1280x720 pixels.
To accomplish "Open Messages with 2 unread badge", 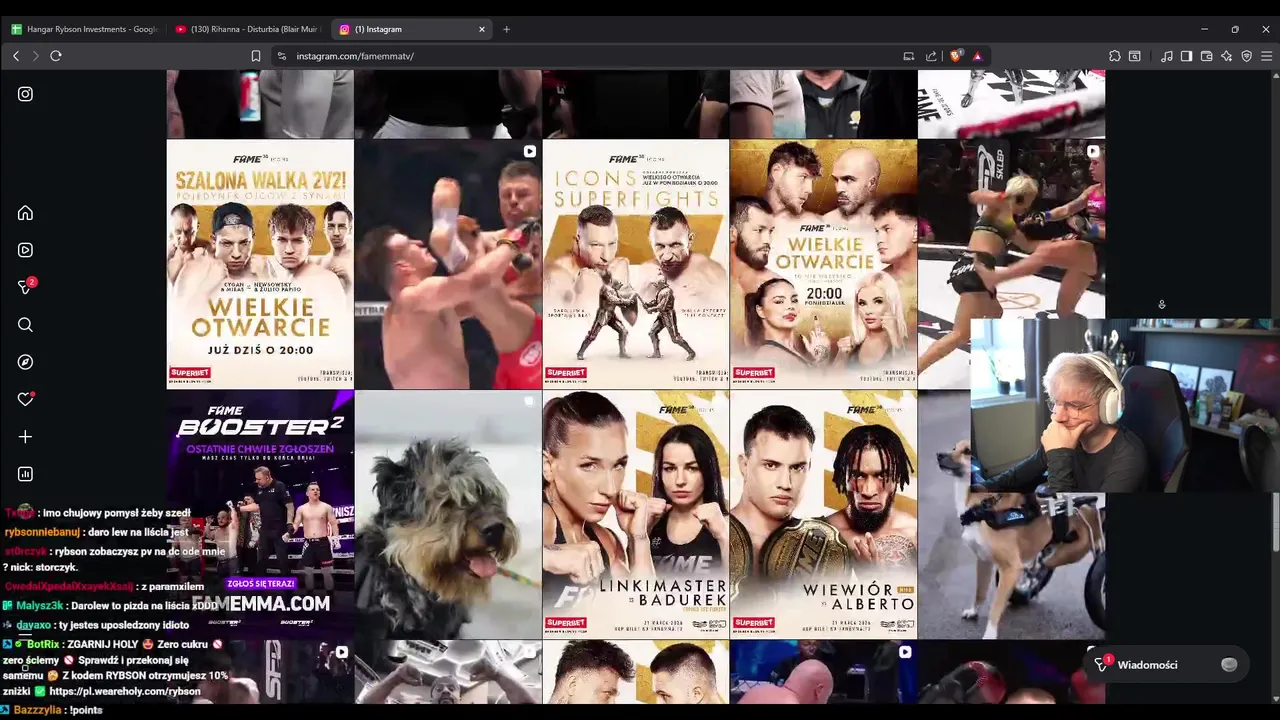I will coord(26,287).
